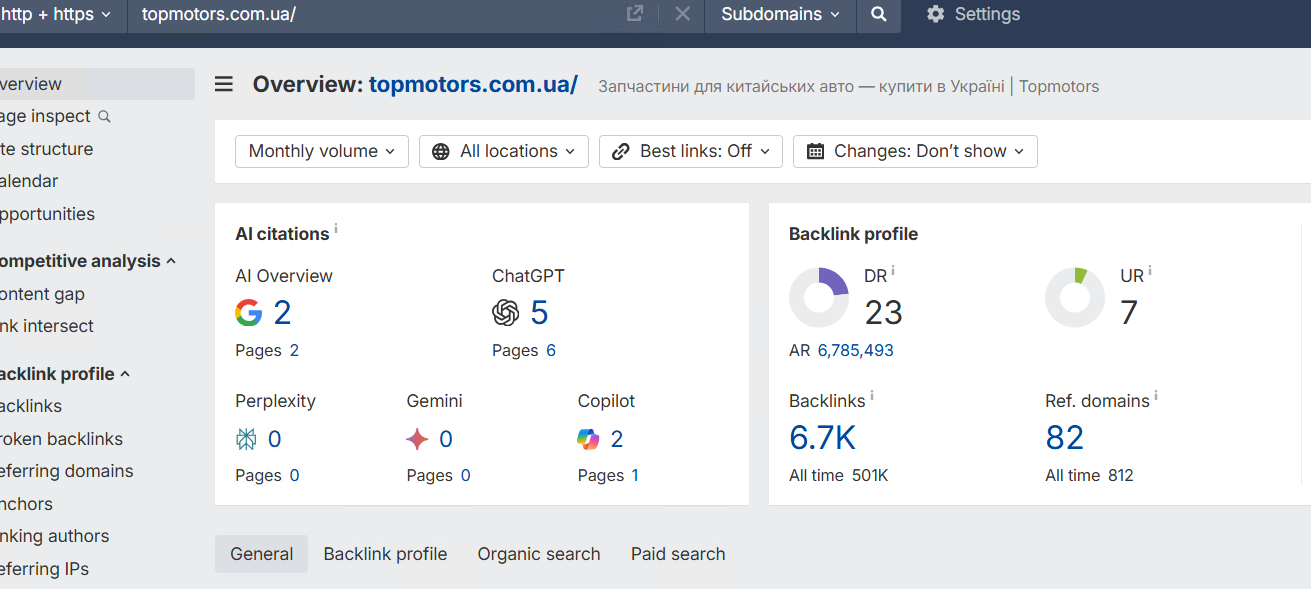
Task: Click the Page inspect magnifier icon
Action: point(104,117)
